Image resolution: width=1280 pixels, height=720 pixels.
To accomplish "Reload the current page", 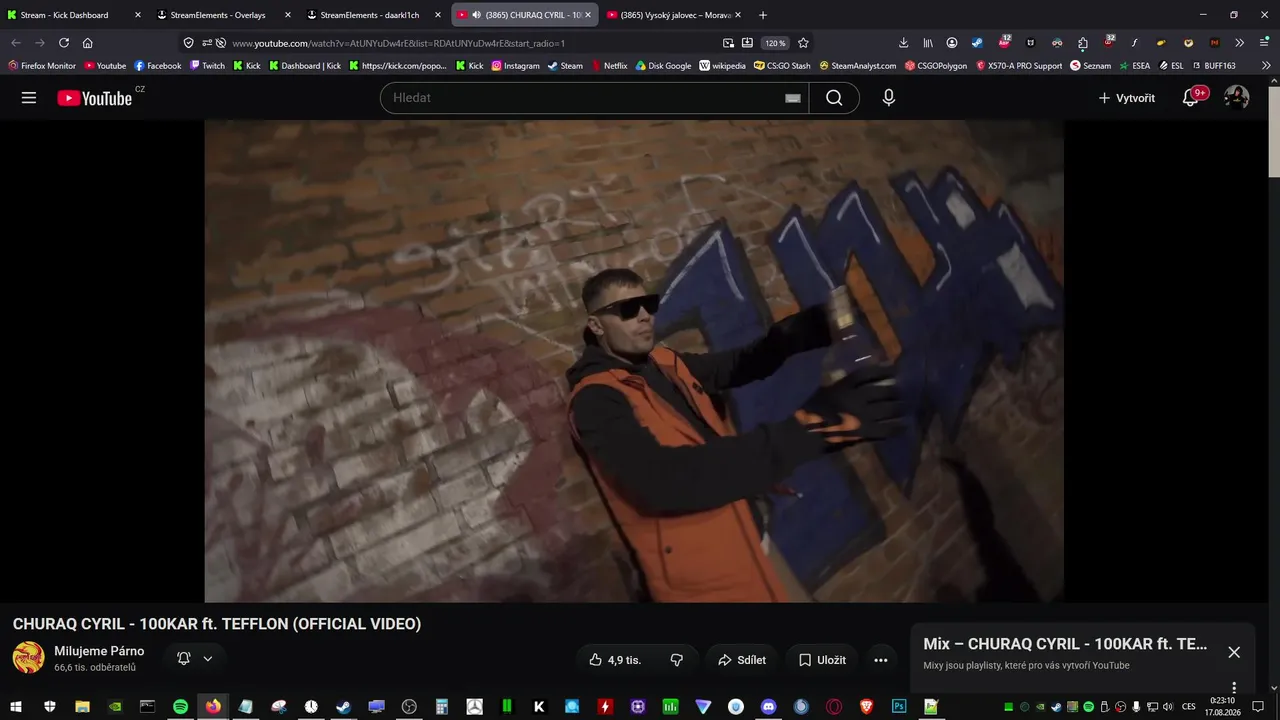I will (64, 43).
